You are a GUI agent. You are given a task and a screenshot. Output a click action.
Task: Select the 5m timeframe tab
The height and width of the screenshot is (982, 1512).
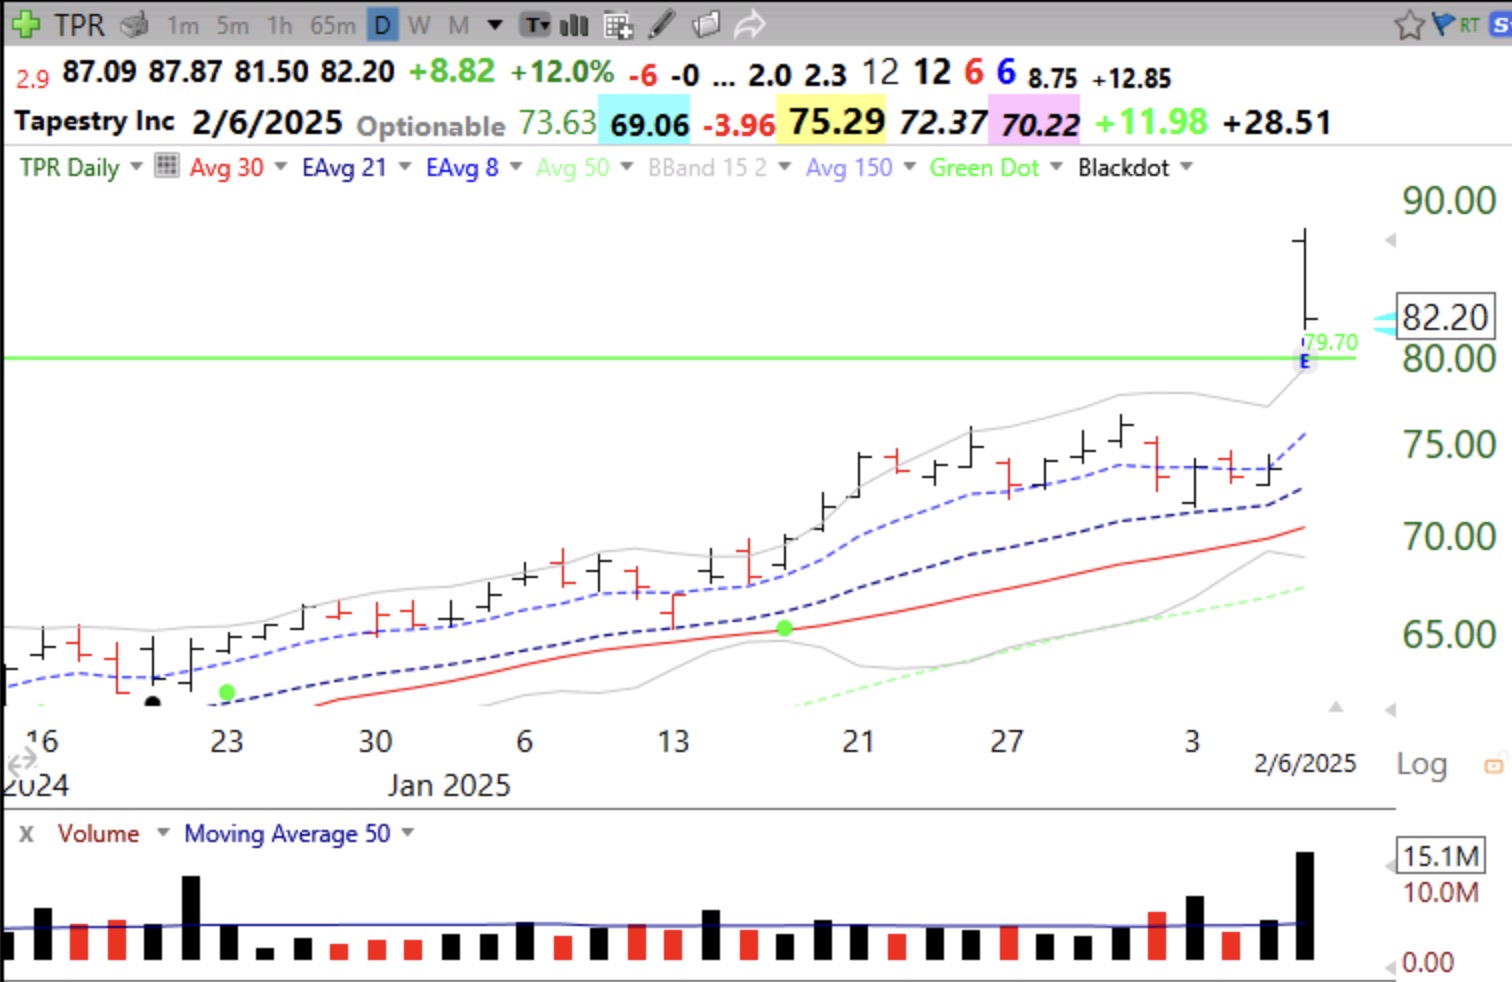pyautogui.click(x=231, y=25)
